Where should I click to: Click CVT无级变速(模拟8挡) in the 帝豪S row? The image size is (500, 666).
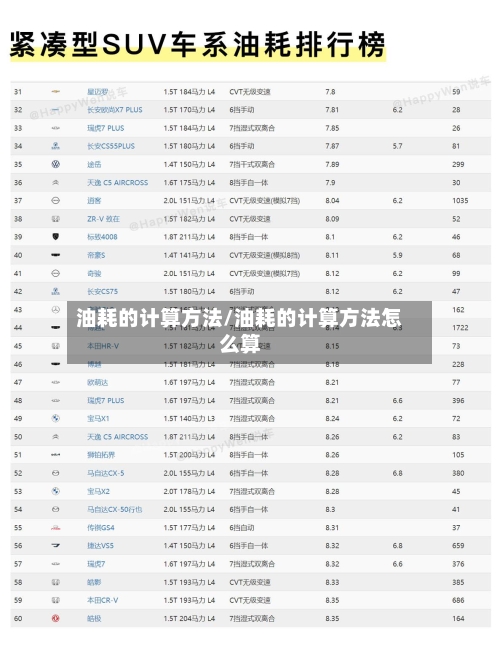tap(265, 255)
